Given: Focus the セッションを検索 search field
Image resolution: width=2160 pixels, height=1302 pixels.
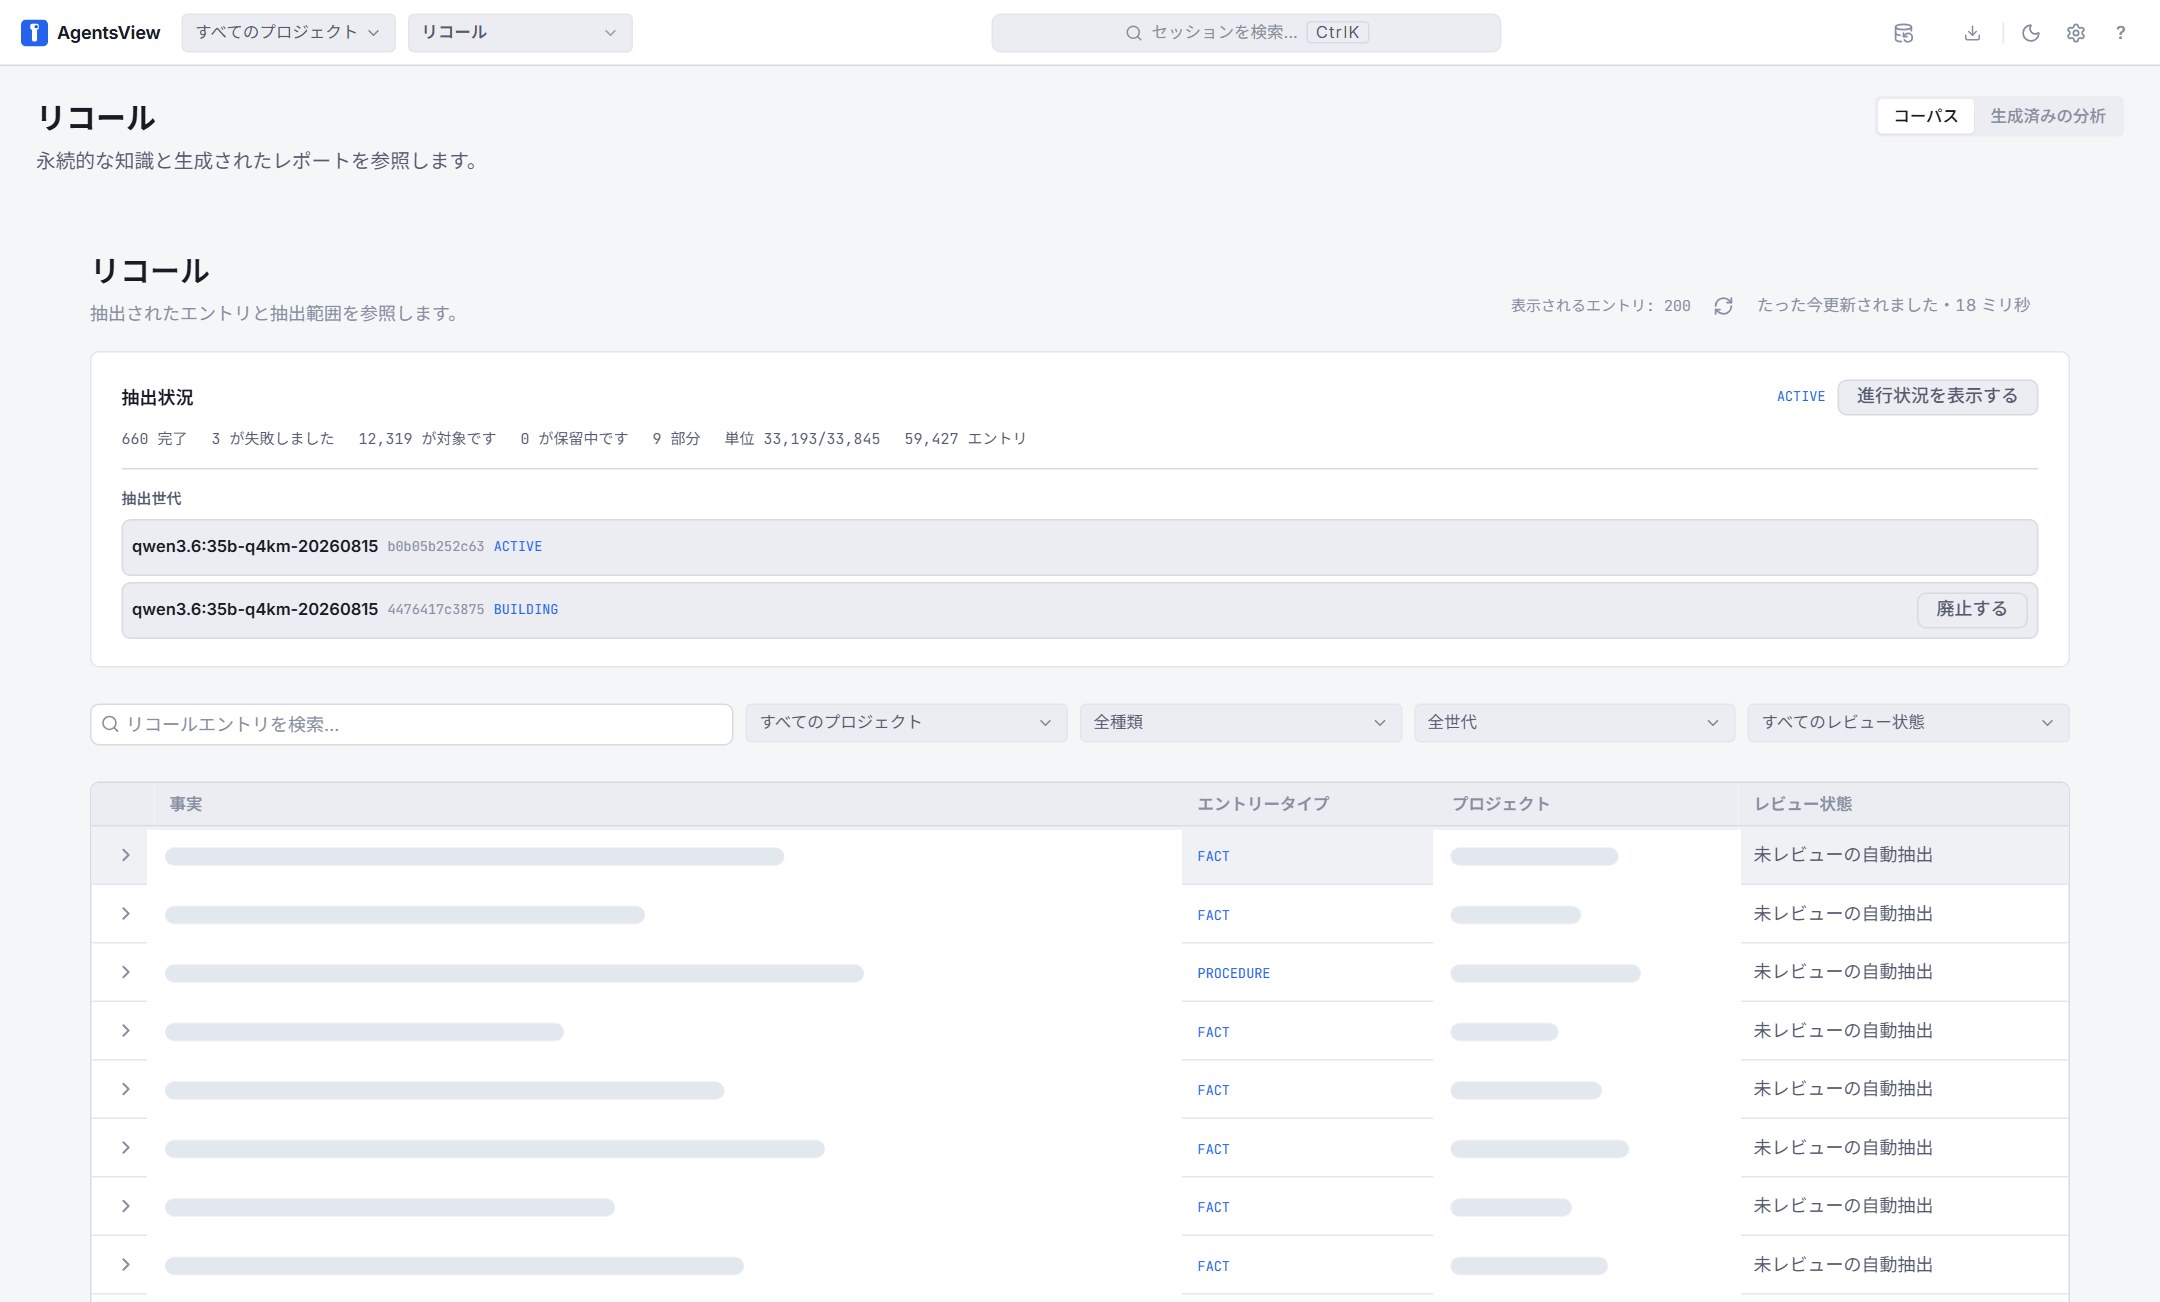Looking at the screenshot, I should pos(1246,33).
